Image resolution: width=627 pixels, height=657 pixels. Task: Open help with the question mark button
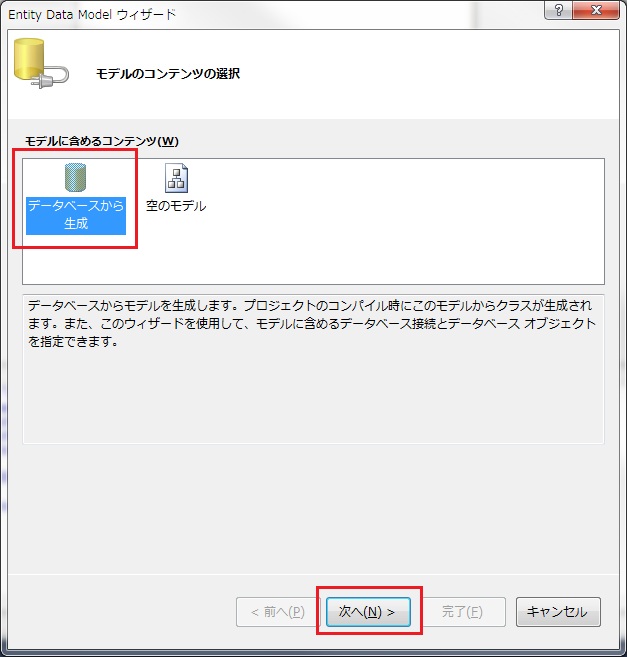coord(558,10)
